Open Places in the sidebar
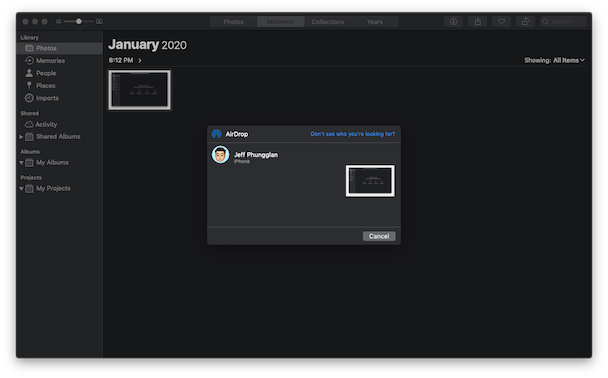The height and width of the screenshot is (378, 608). tap(60, 85)
